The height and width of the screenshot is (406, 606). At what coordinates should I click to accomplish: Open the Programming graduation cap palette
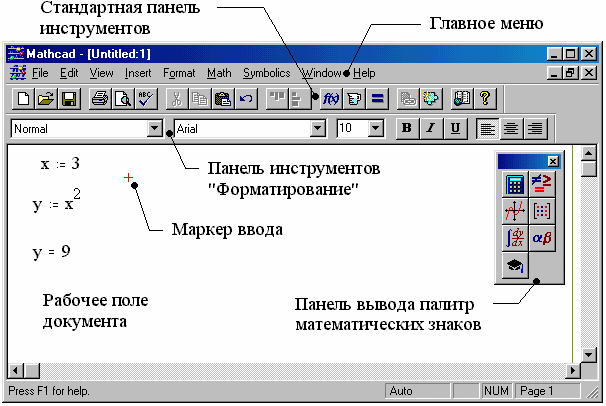[x=515, y=265]
